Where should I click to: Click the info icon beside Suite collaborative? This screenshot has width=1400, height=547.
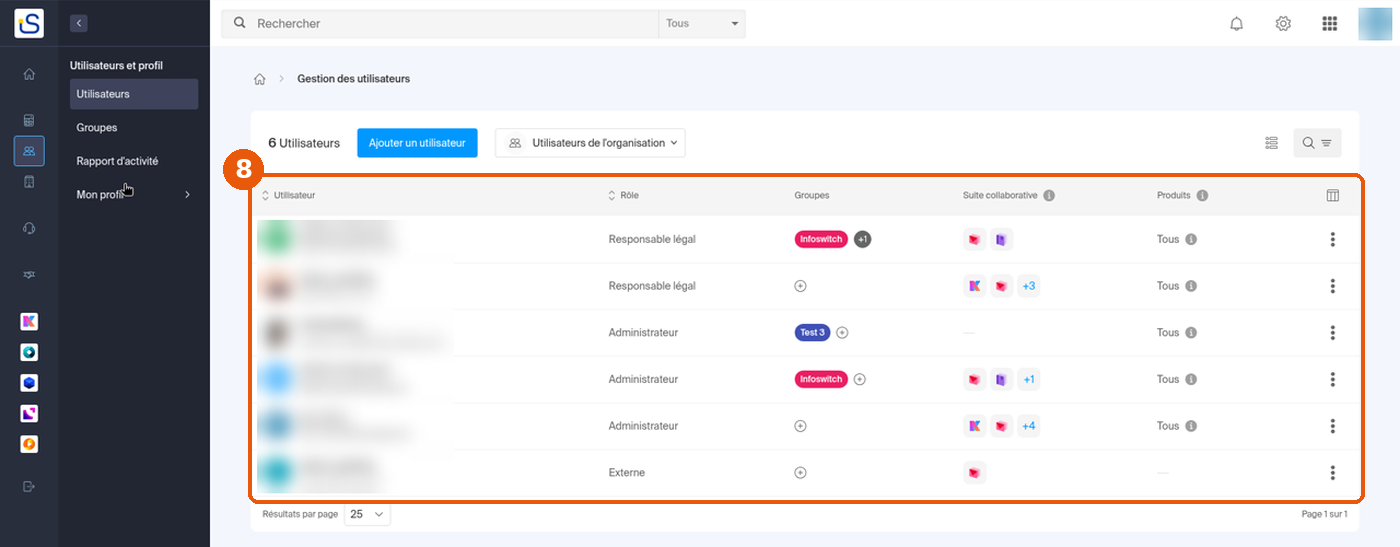[x=1049, y=195]
